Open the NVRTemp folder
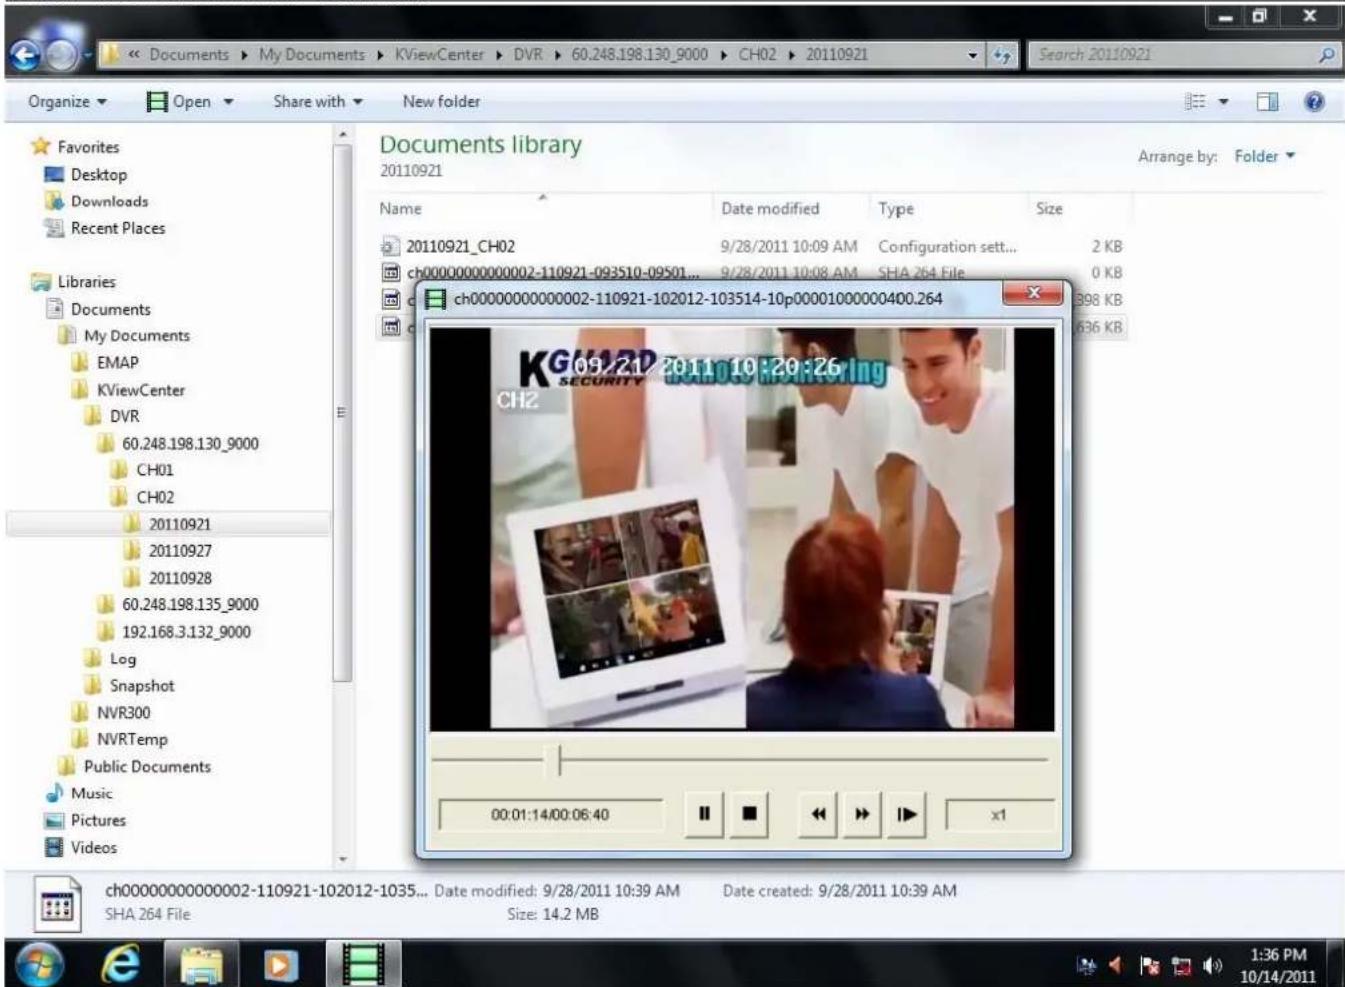Image resolution: width=1345 pixels, height=987 pixels. click(x=131, y=740)
